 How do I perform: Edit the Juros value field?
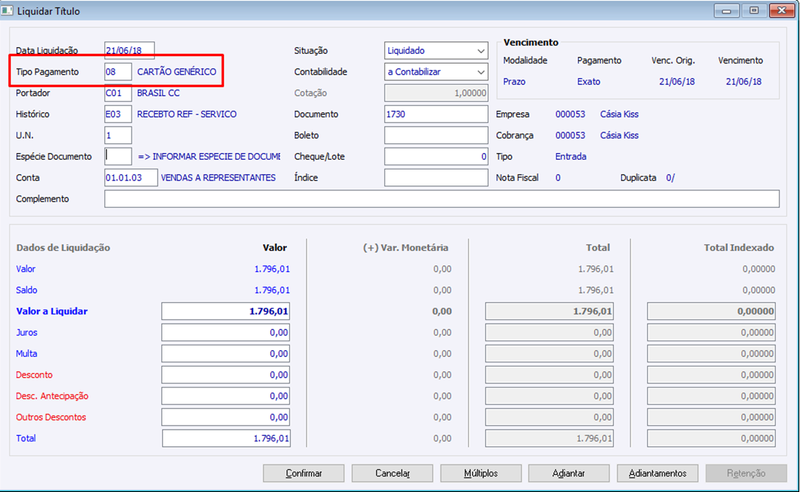point(226,332)
